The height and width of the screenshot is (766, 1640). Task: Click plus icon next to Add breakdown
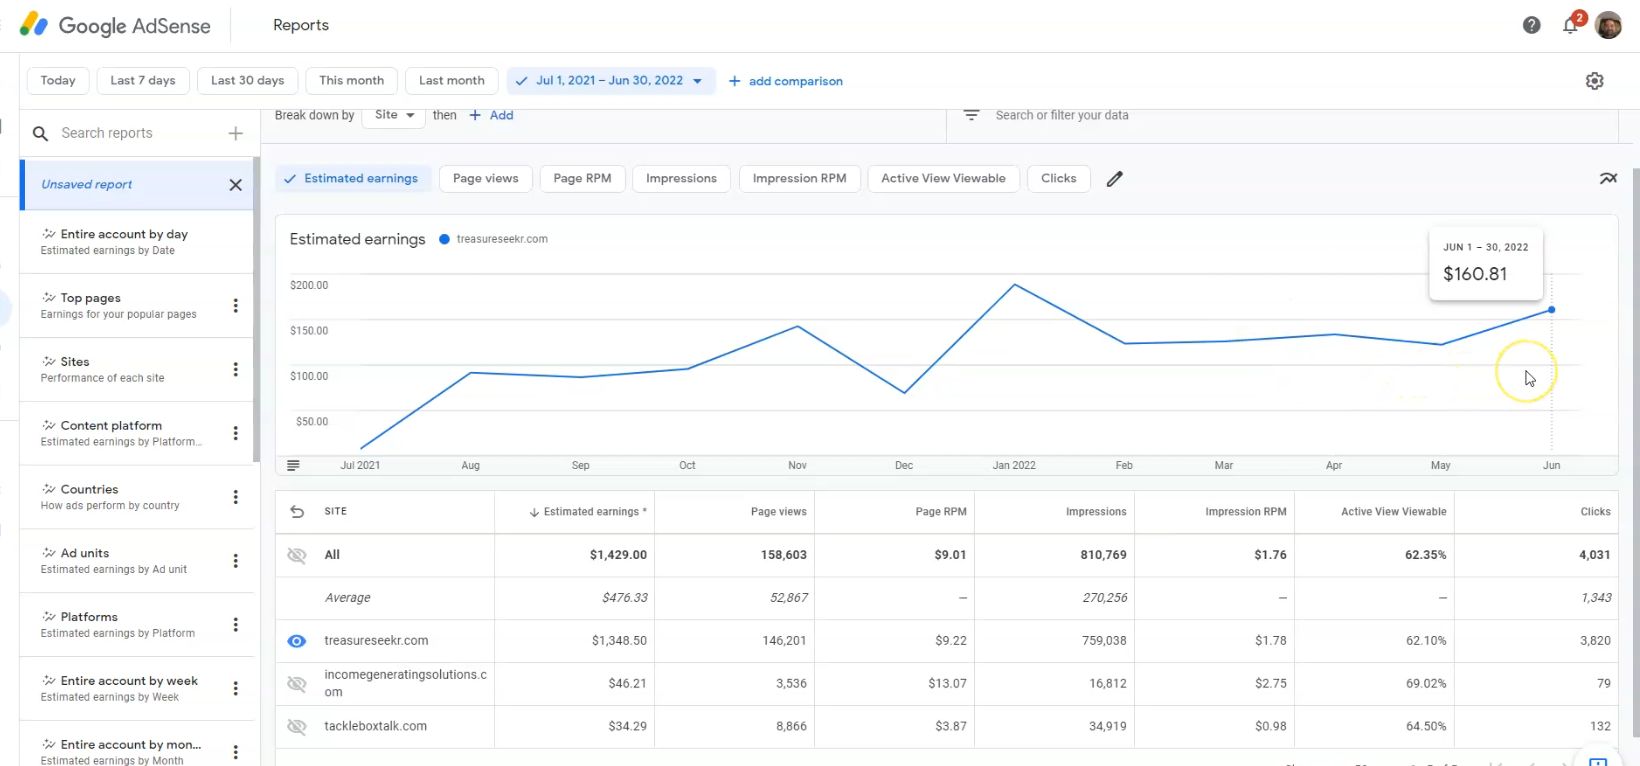(x=475, y=115)
